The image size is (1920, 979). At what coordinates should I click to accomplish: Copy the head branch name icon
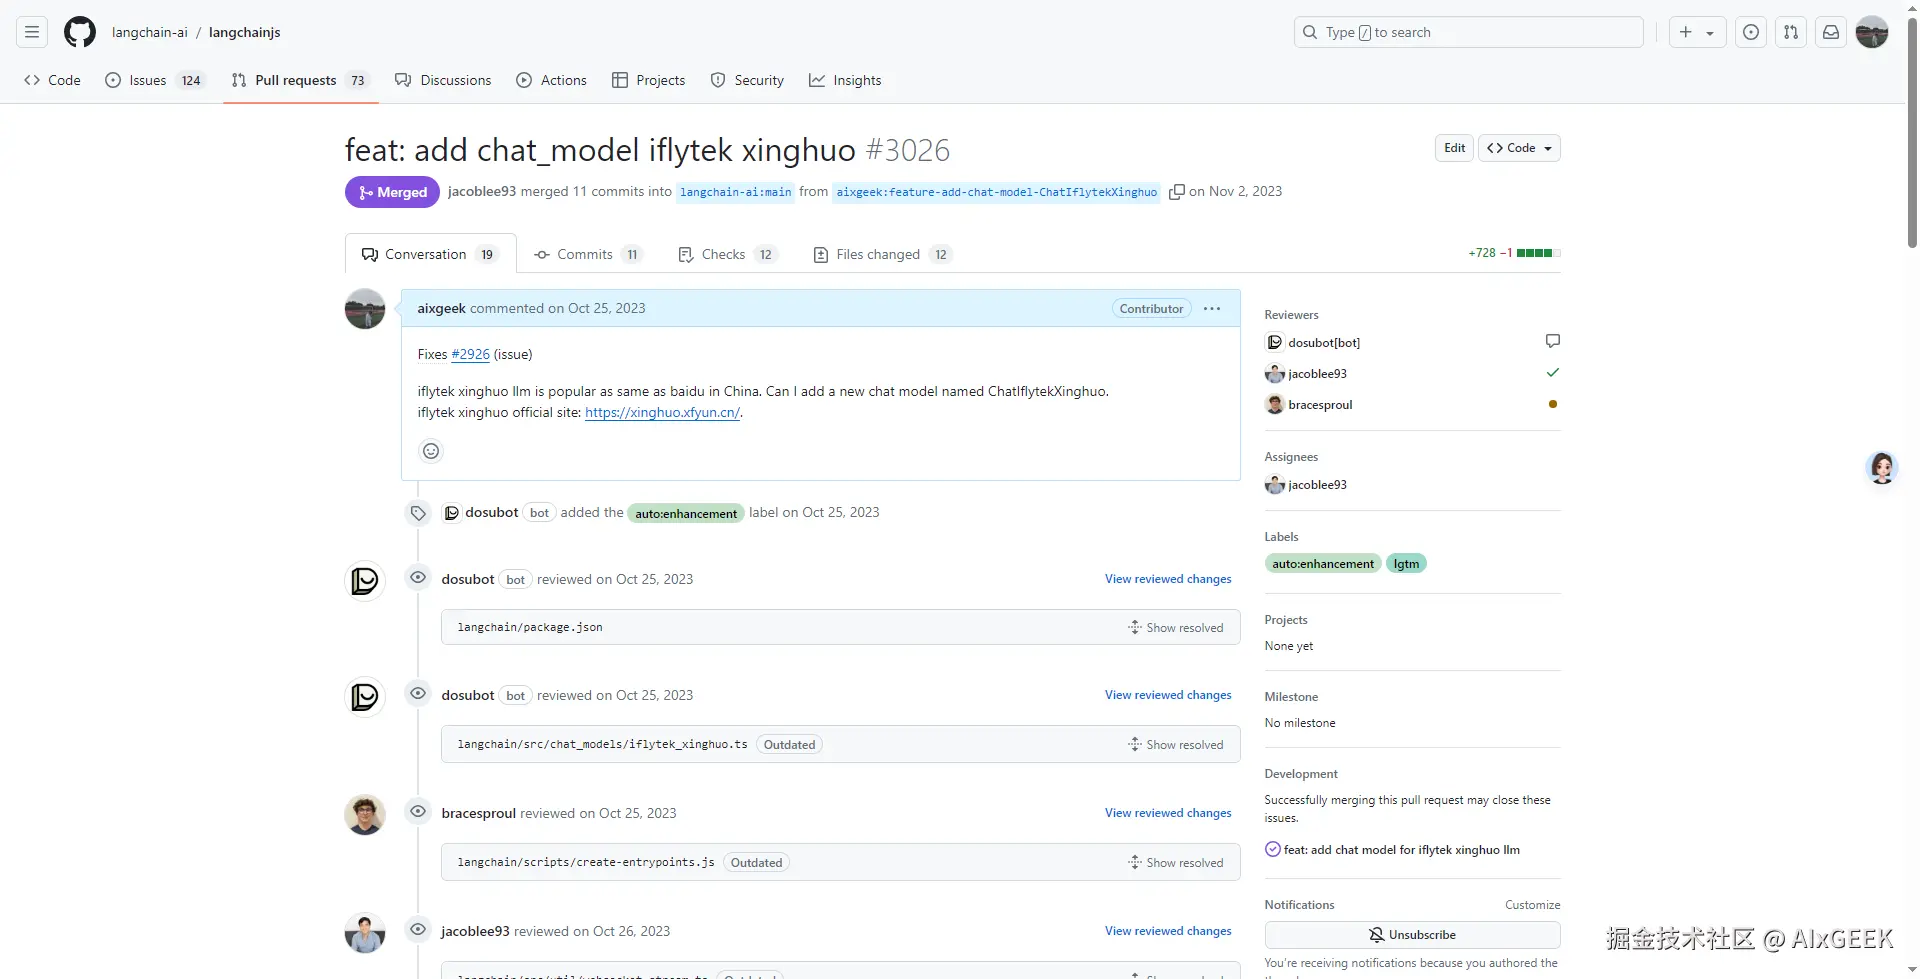1177,192
